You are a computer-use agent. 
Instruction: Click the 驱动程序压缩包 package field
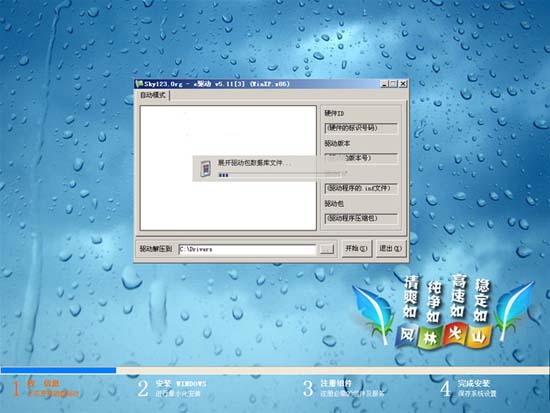(361, 219)
